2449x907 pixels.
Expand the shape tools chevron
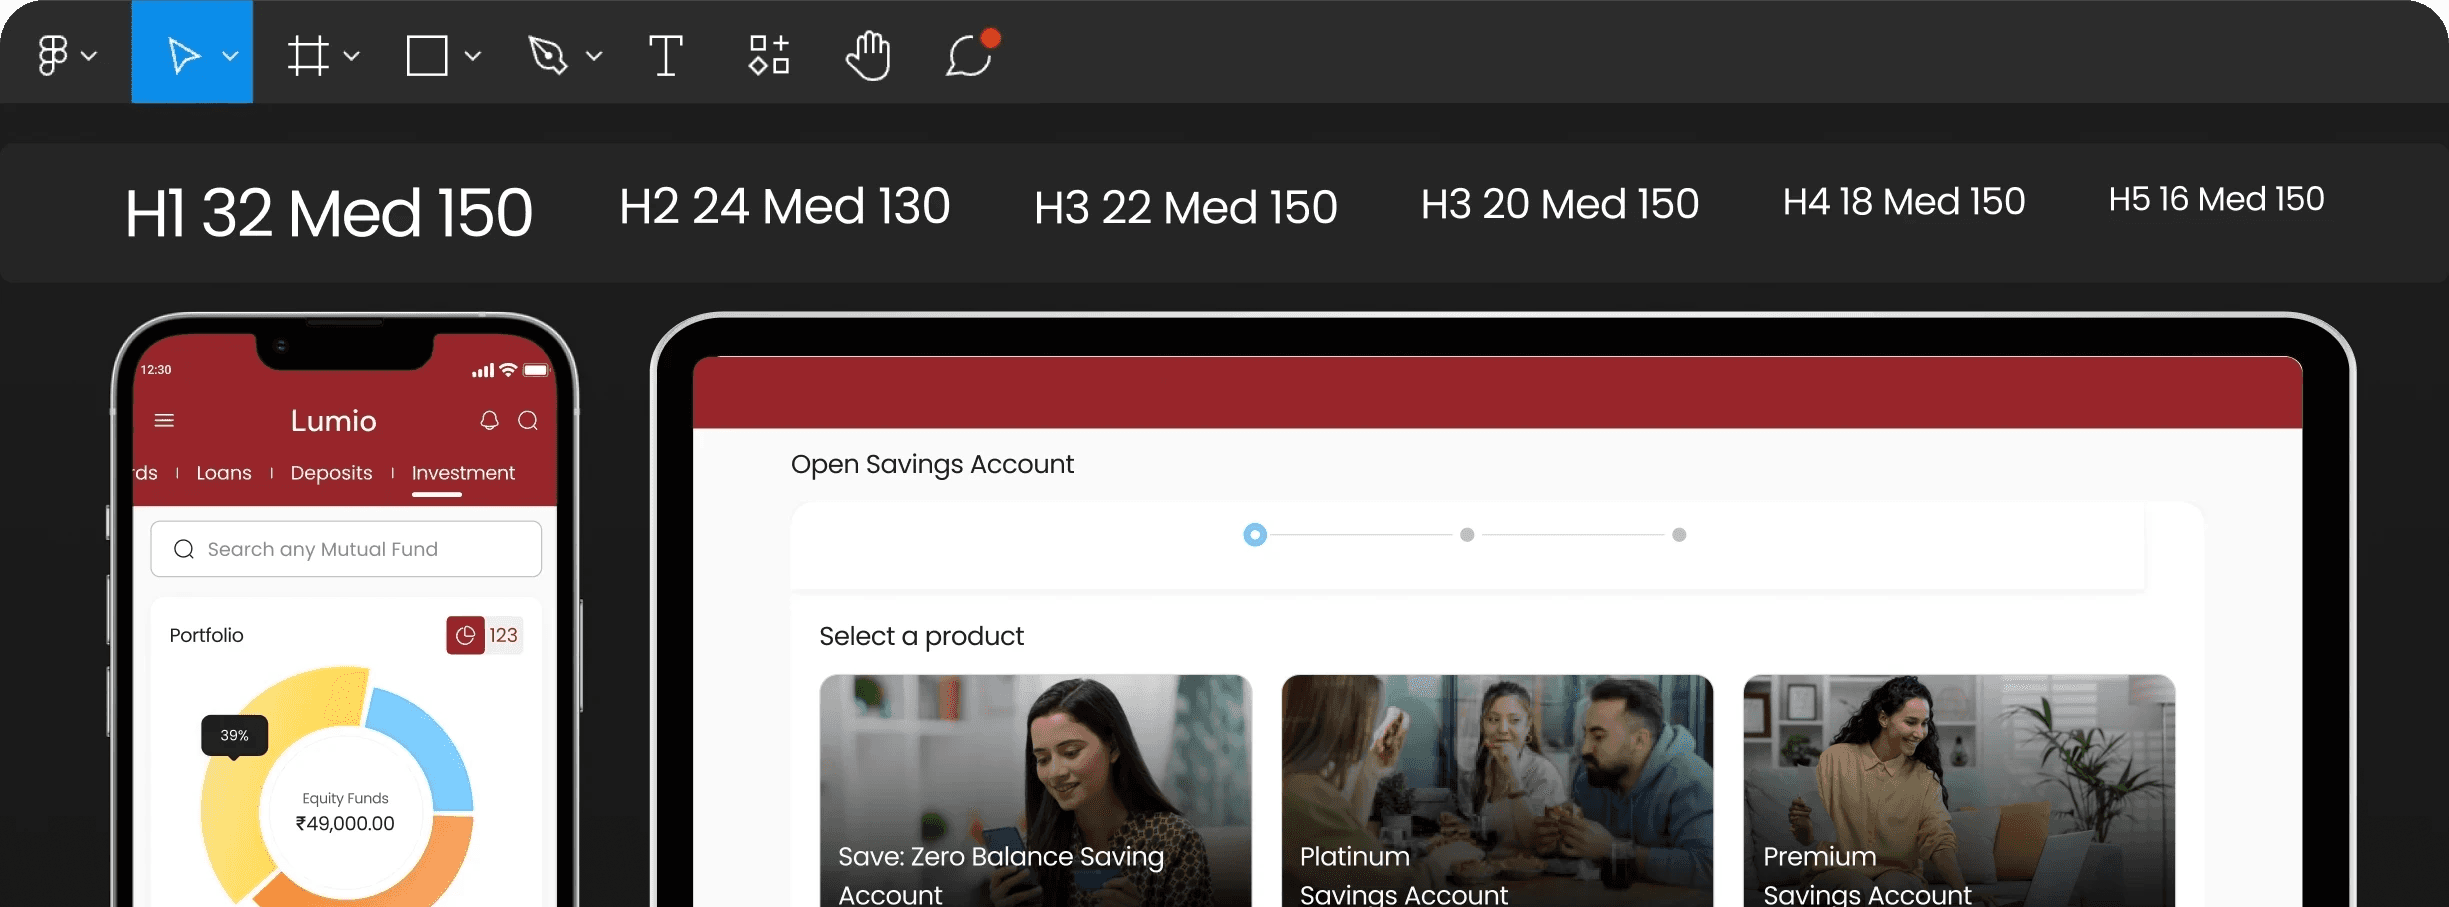(x=473, y=56)
